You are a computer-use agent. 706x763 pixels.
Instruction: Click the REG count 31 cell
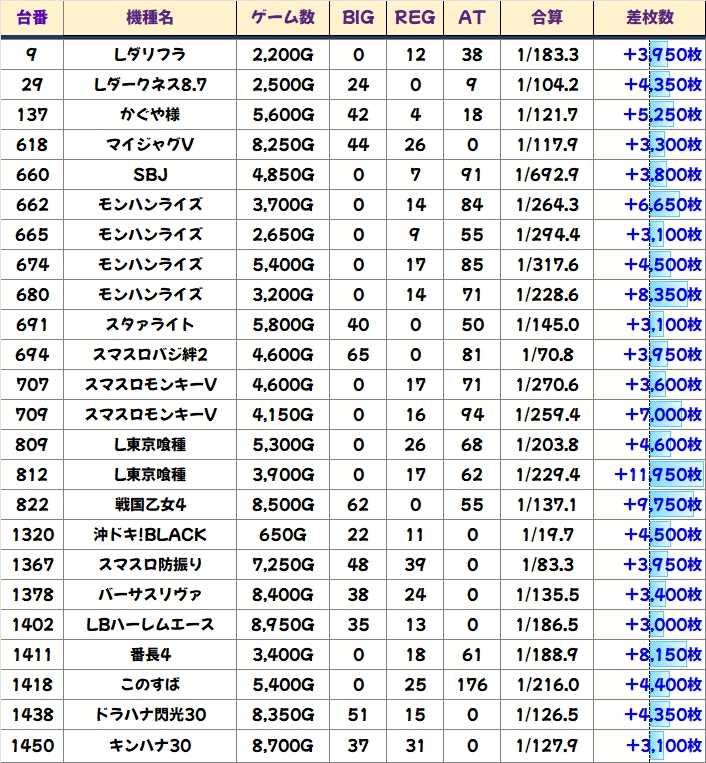pyautogui.click(x=415, y=745)
